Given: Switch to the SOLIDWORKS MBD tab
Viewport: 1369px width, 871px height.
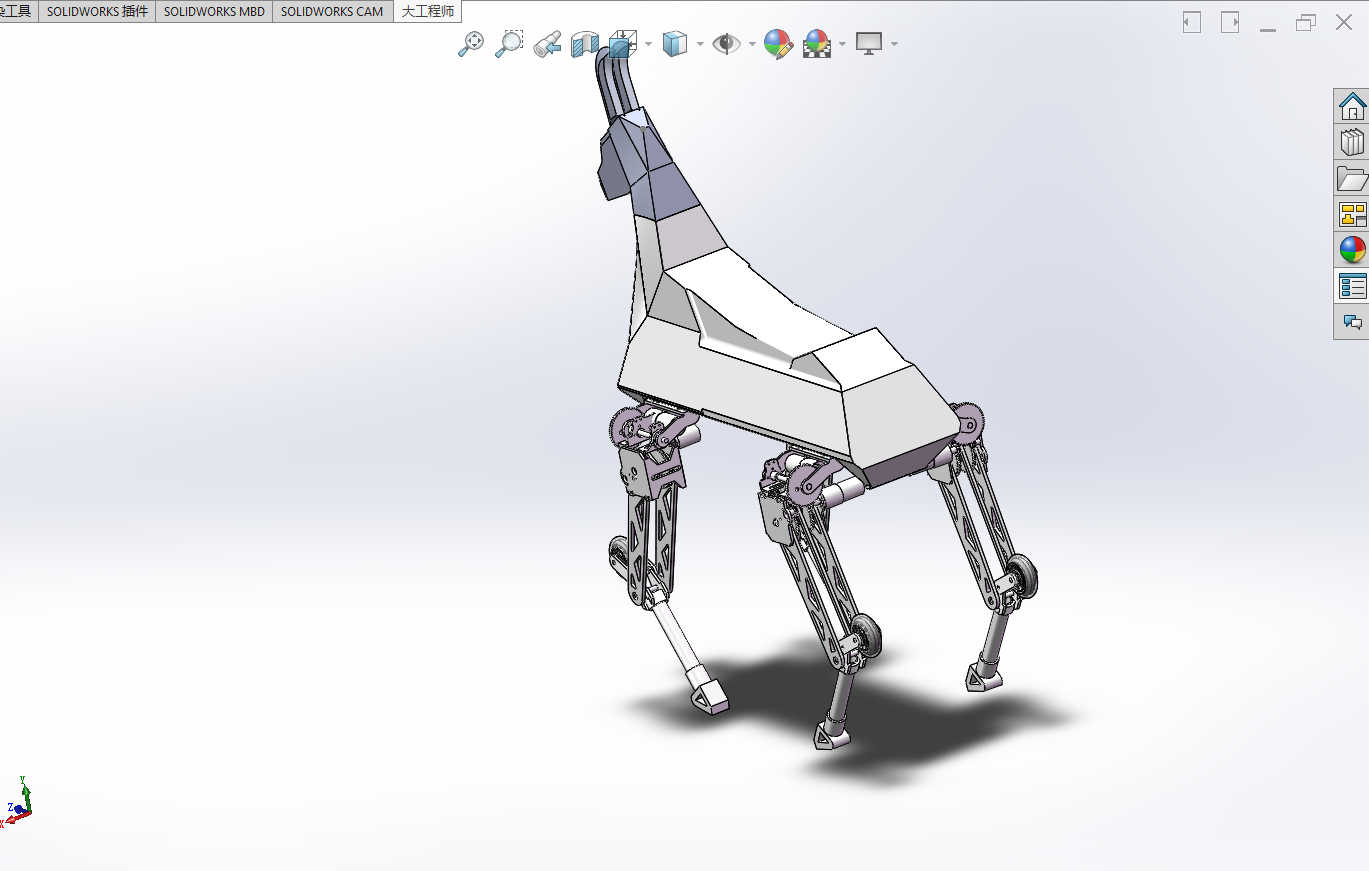Looking at the screenshot, I should click(214, 11).
